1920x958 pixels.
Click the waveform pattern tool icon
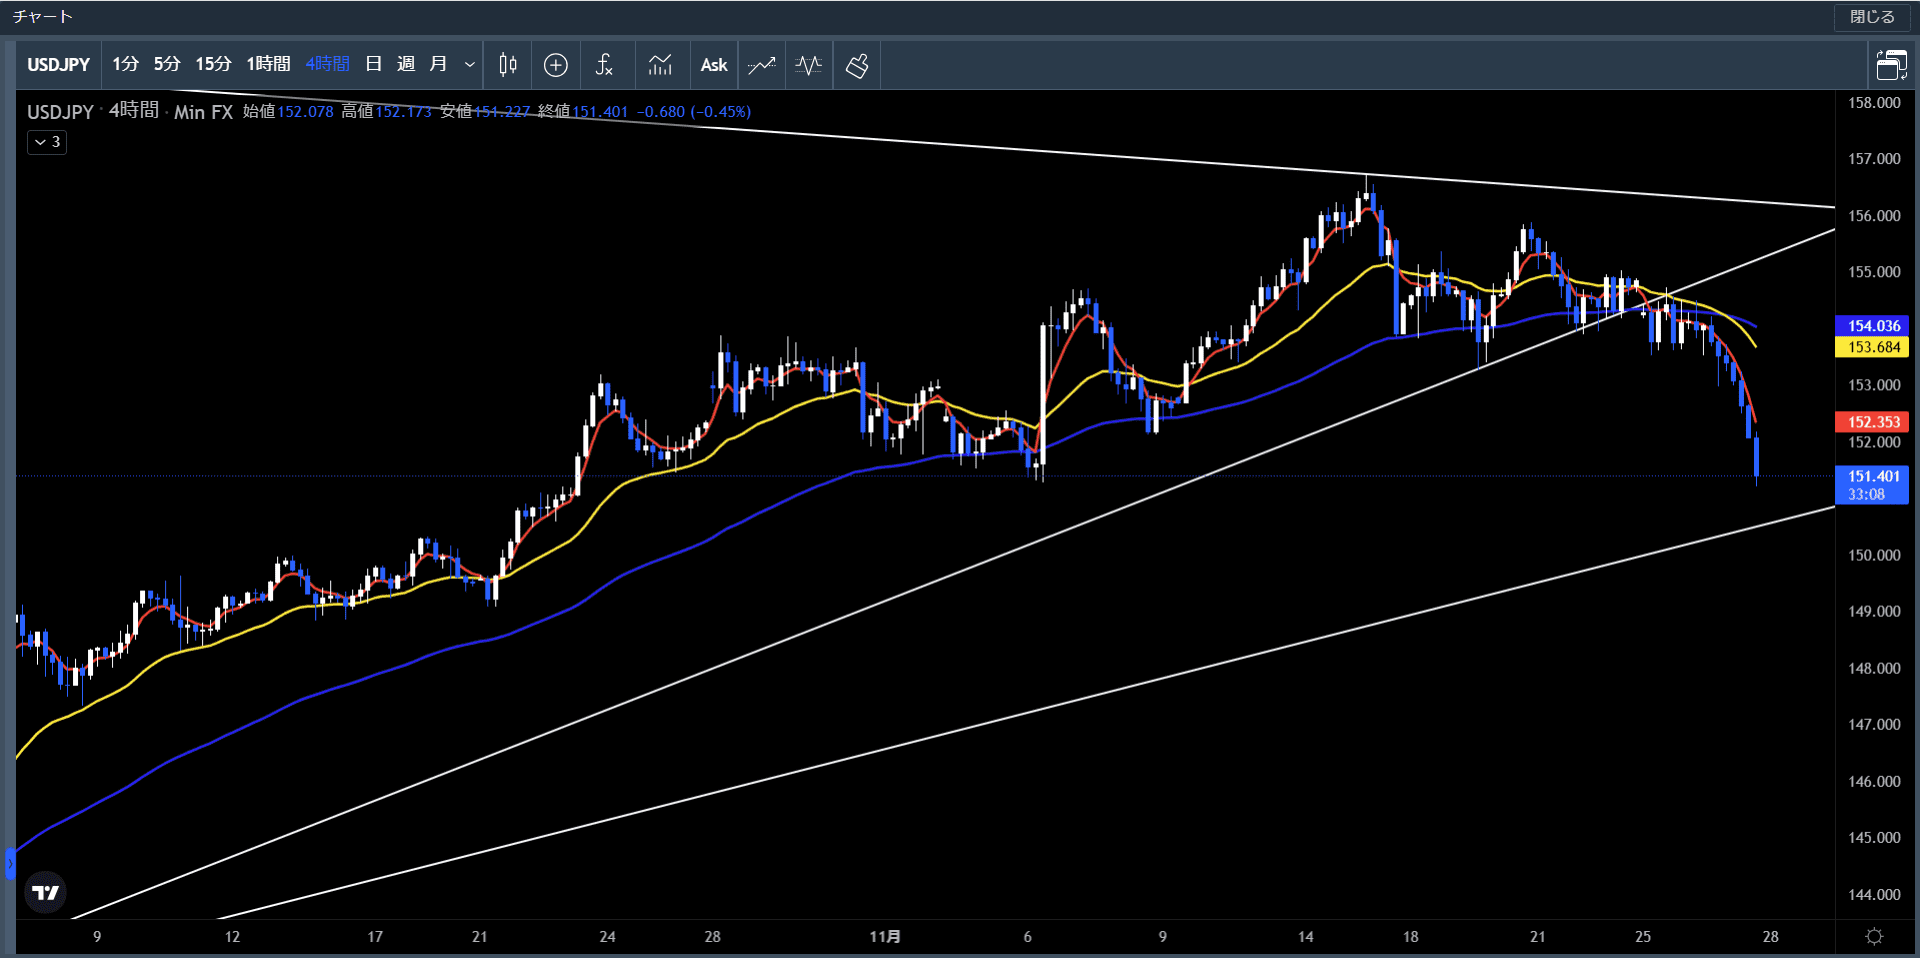(x=809, y=65)
